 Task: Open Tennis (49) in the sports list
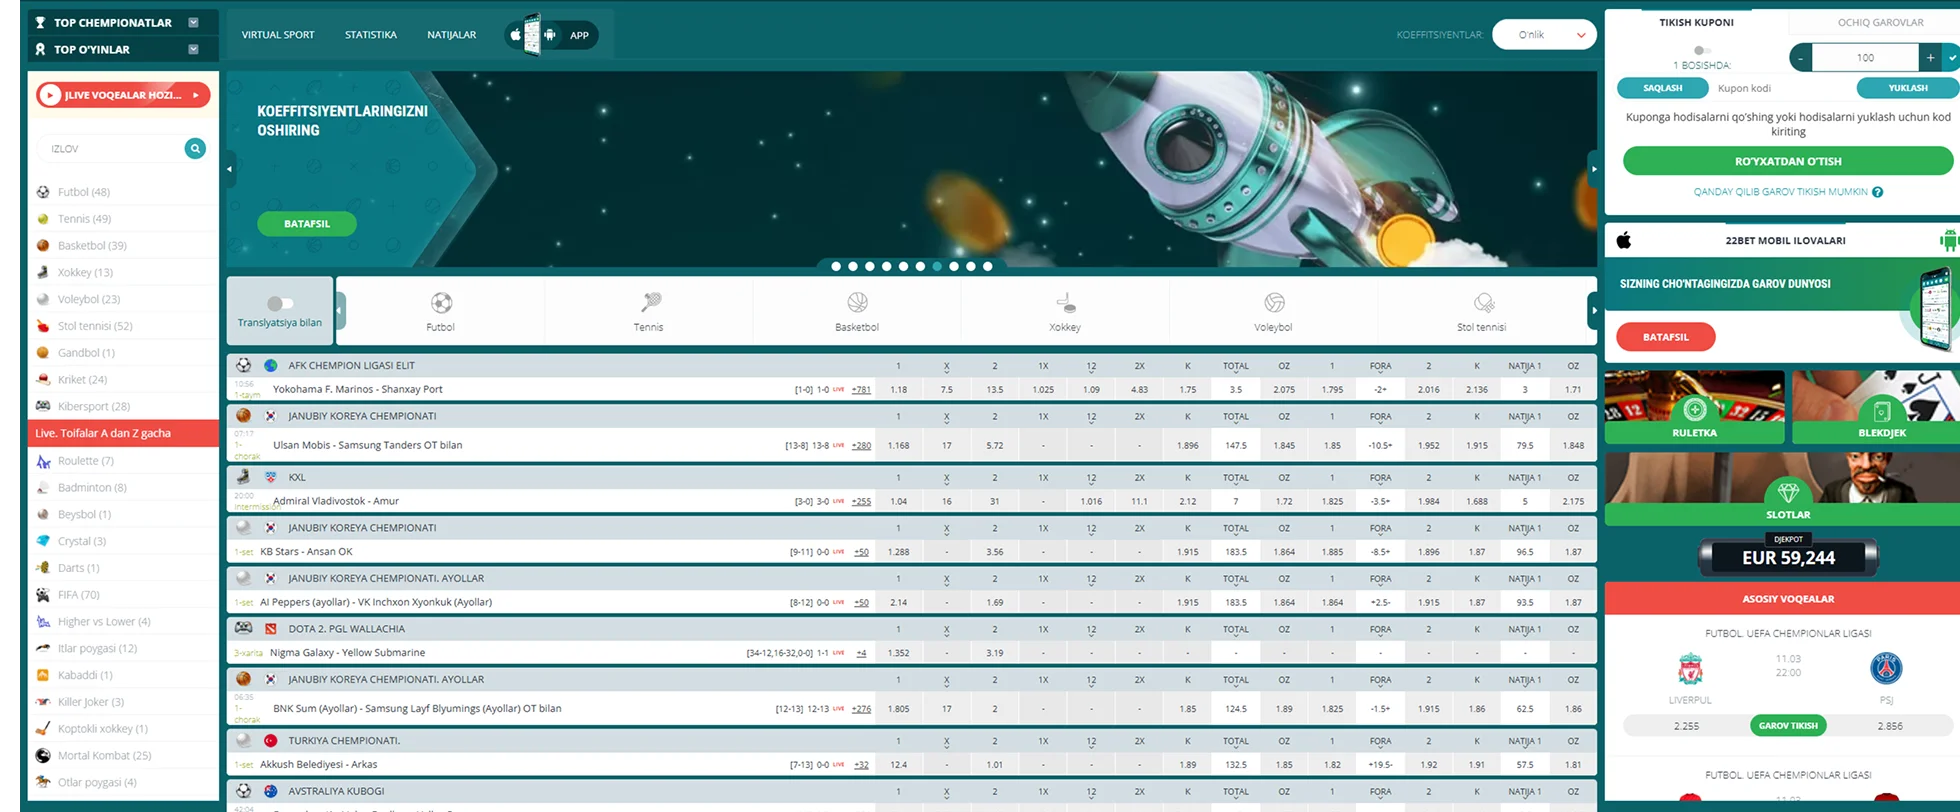pyautogui.click(x=84, y=219)
